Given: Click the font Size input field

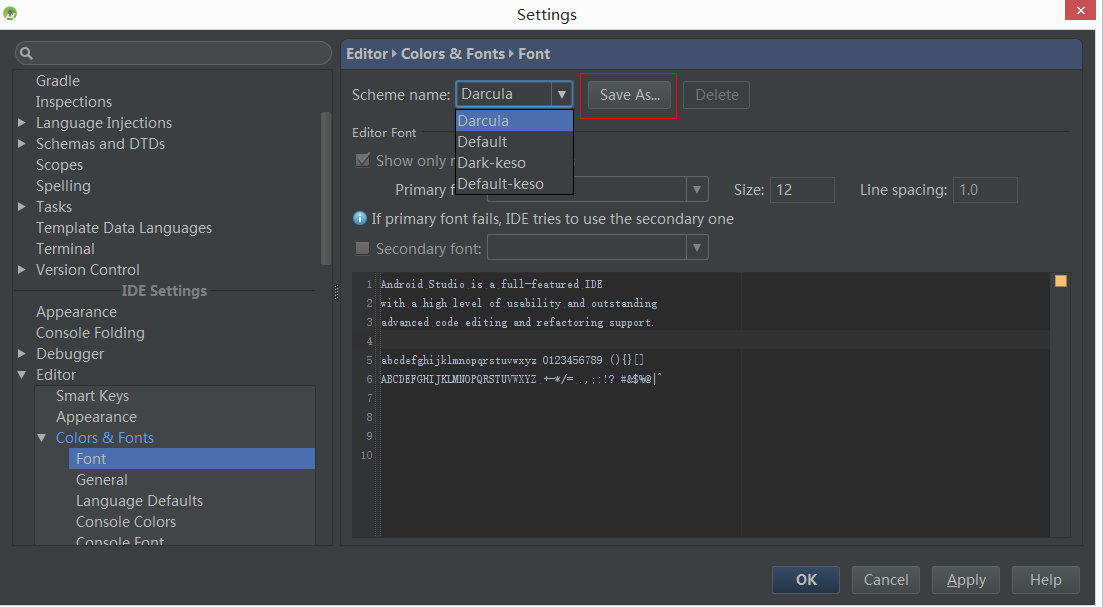Looking at the screenshot, I should (801, 190).
